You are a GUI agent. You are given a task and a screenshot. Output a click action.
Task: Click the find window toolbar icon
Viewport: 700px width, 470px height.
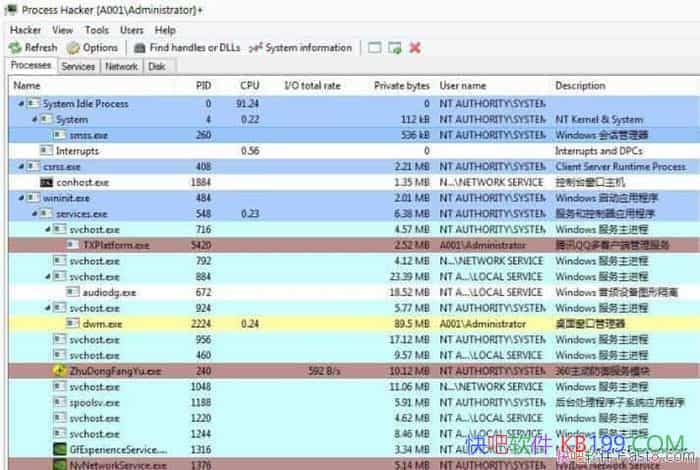[375, 48]
